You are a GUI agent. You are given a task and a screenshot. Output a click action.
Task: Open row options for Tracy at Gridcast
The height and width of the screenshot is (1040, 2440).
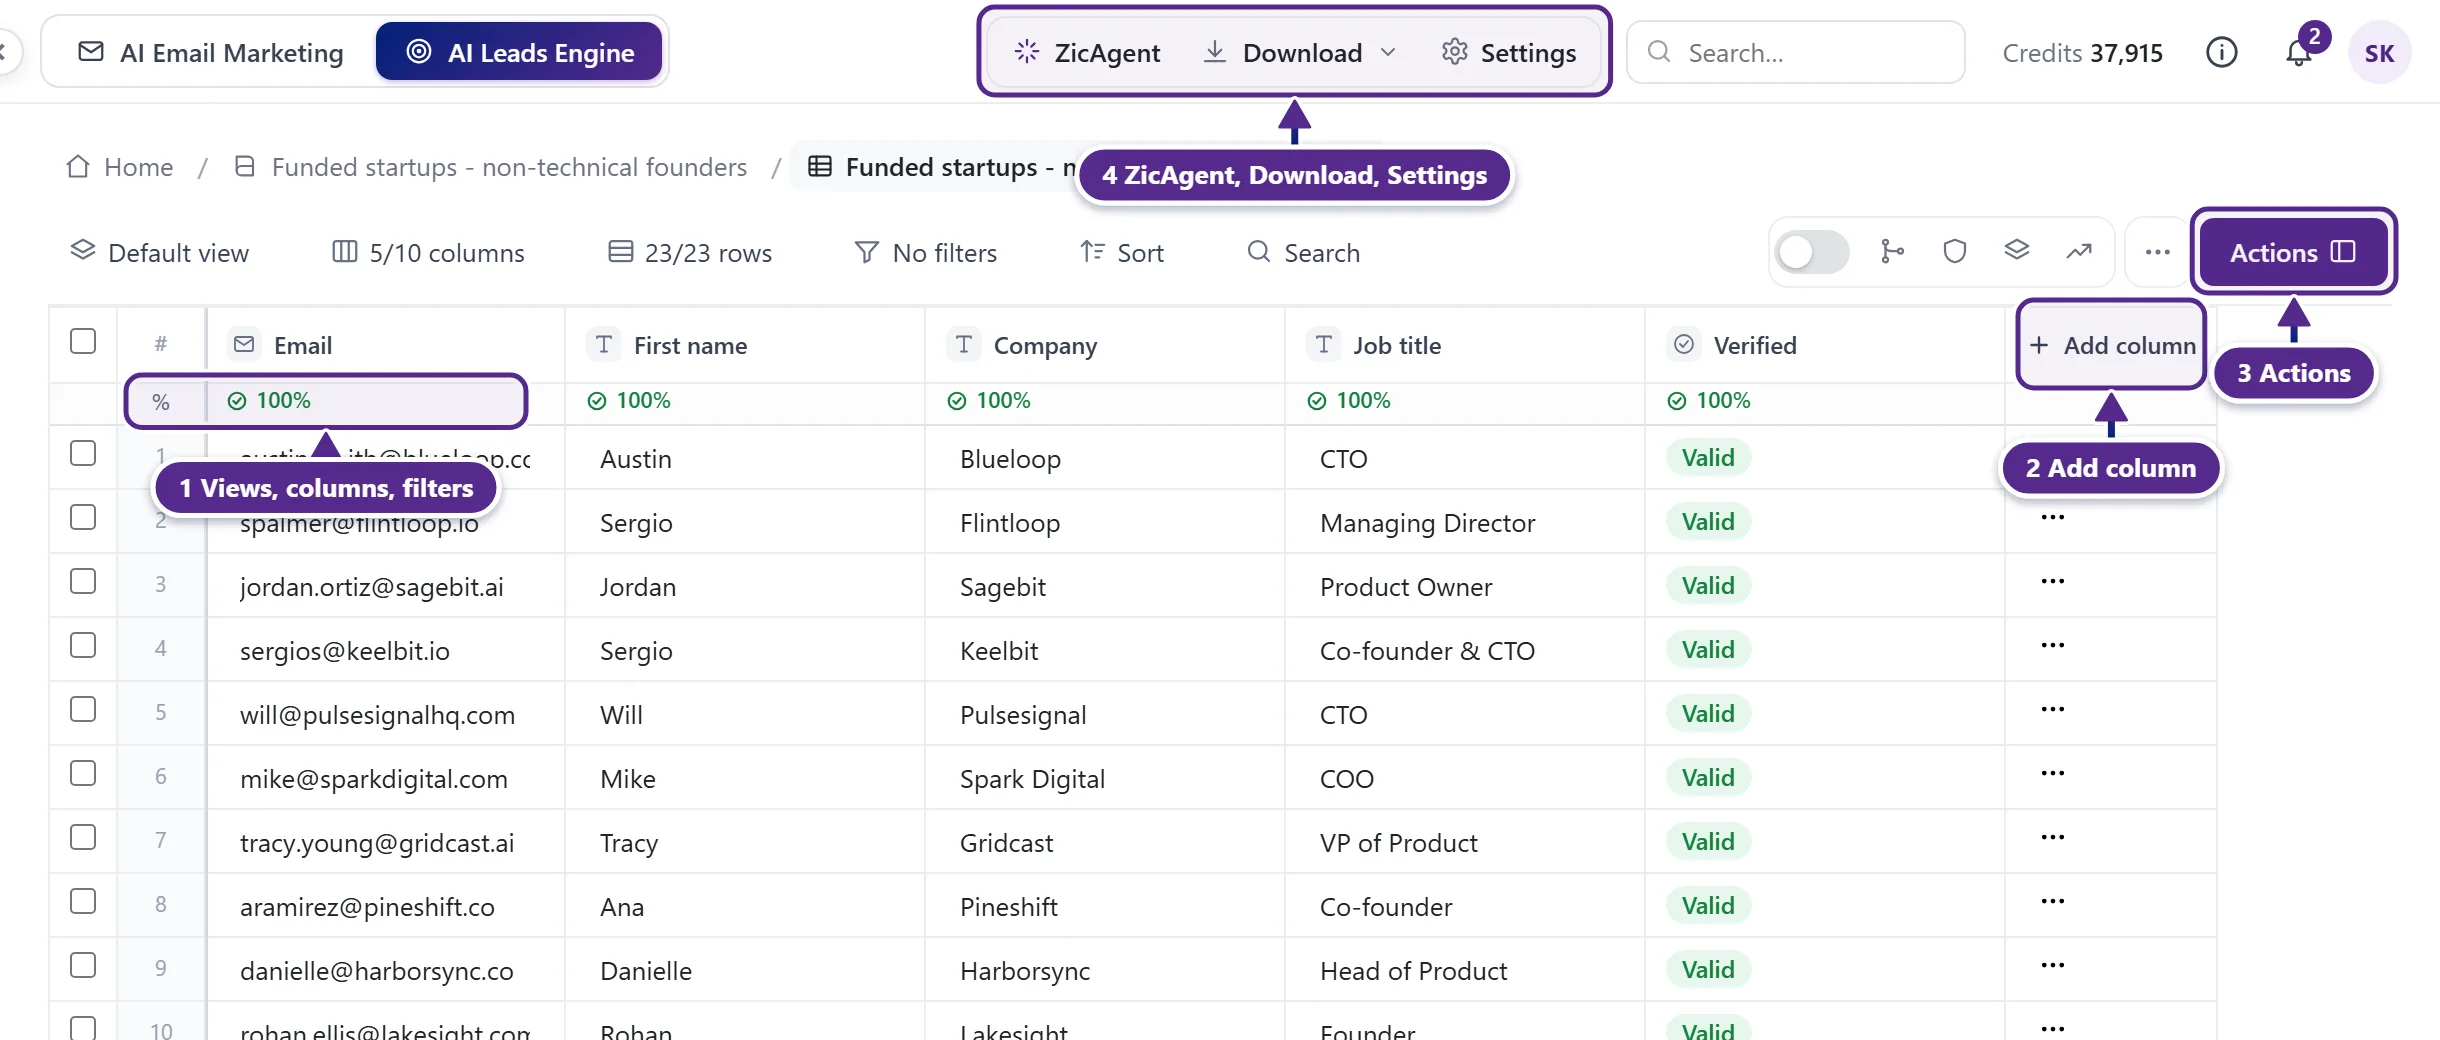[x=2053, y=838]
